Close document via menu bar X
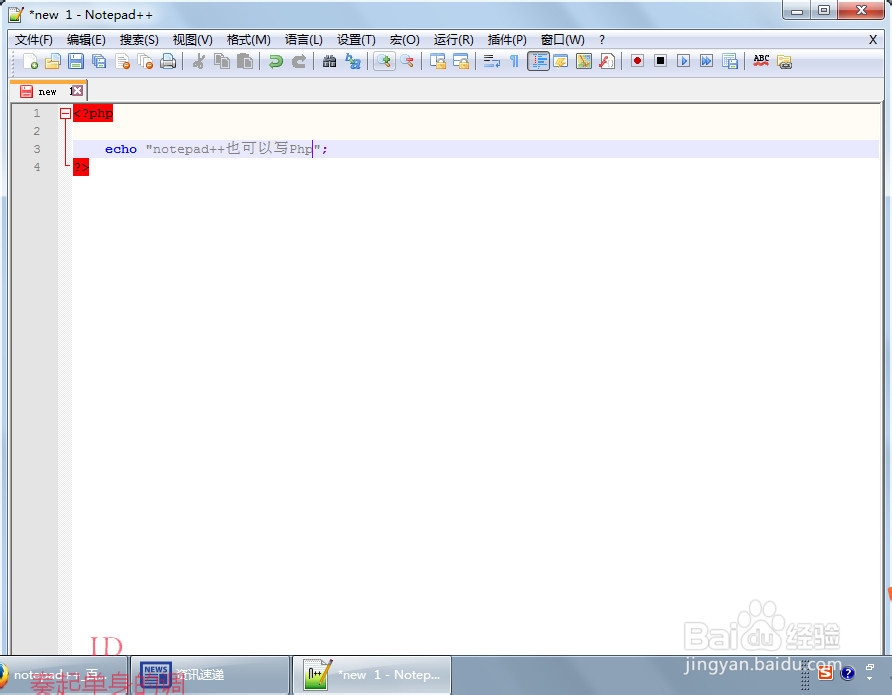This screenshot has width=892, height=695. point(873,40)
